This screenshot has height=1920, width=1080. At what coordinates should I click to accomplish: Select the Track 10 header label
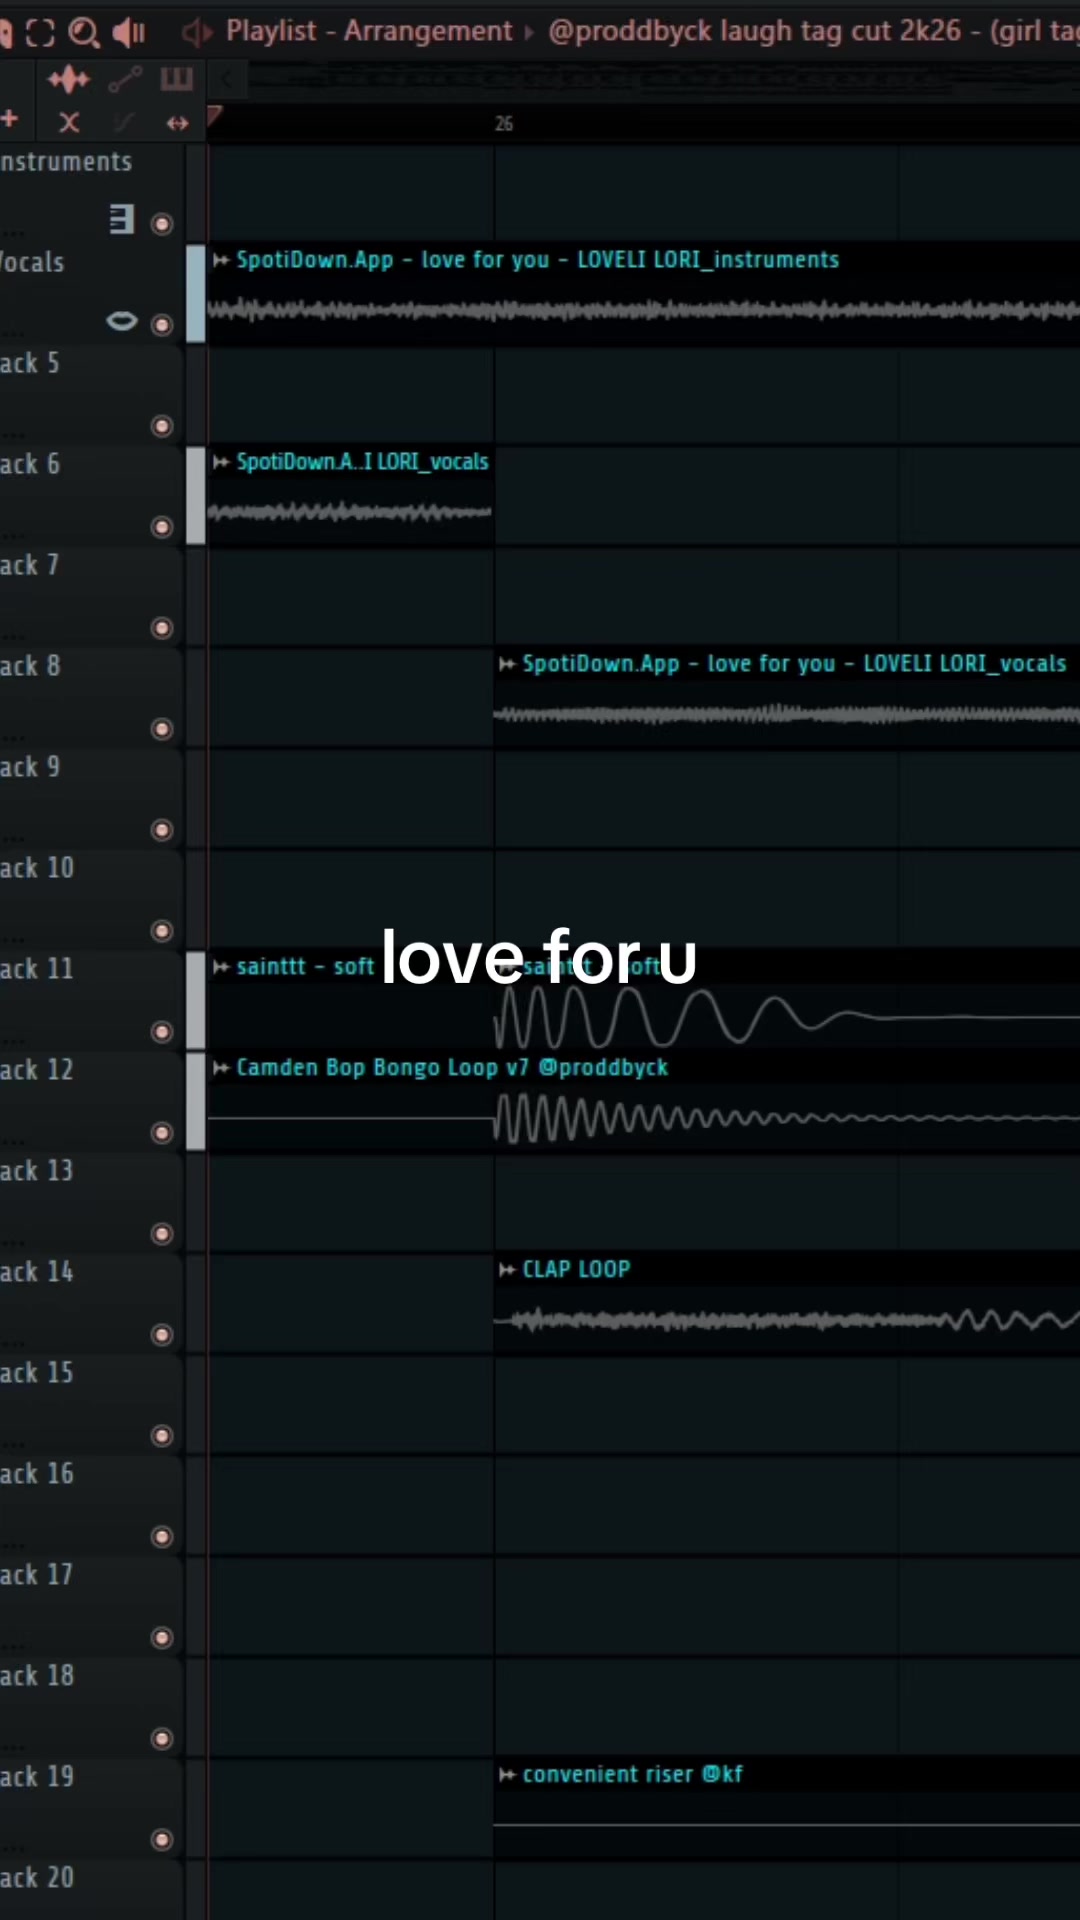click(37, 869)
